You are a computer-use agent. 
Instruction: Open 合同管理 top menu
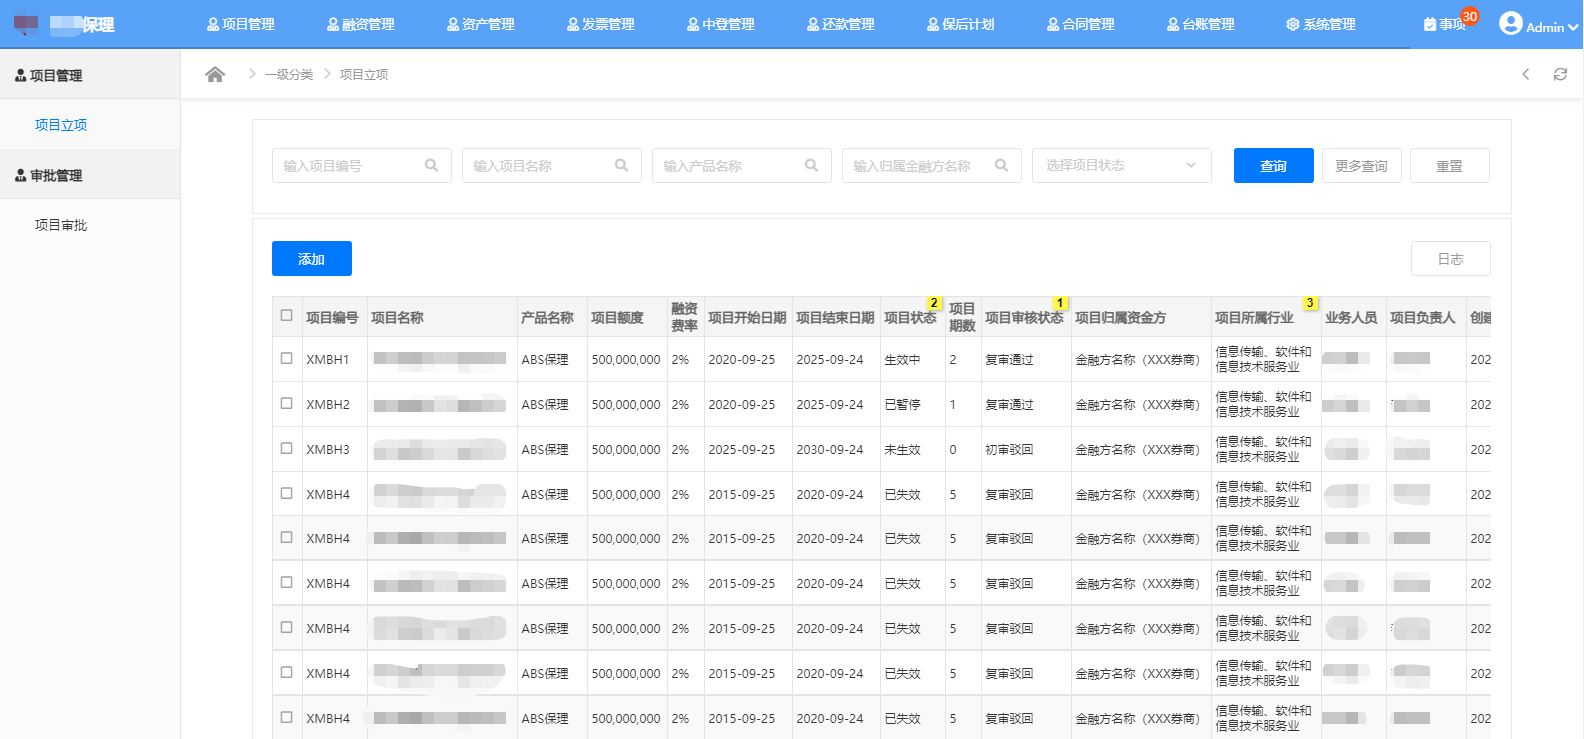1081,24
